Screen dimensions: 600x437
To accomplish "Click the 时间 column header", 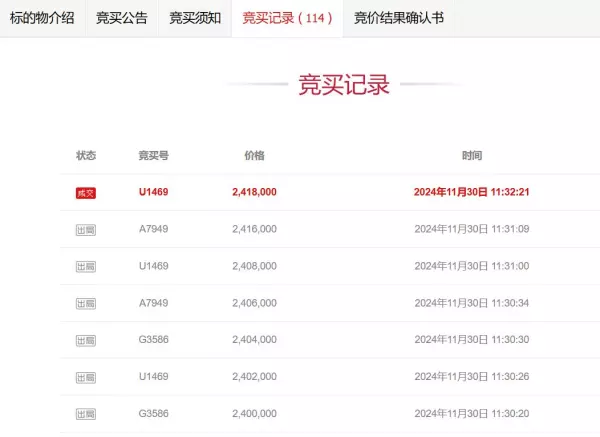I will (x=472, y=155).
